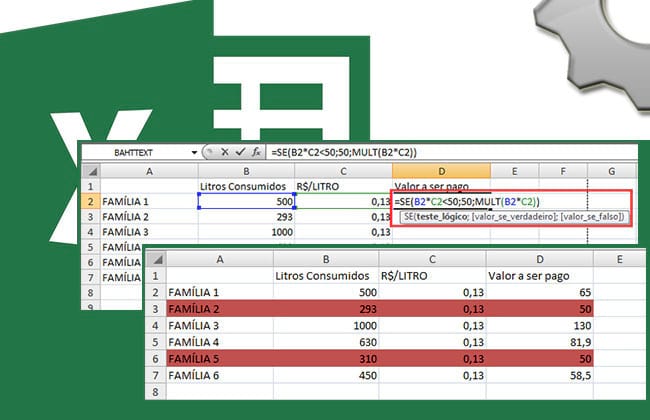Confirm formula with the checkmark icon
This screenshot has width=650, height=420.
coord(240,152)
